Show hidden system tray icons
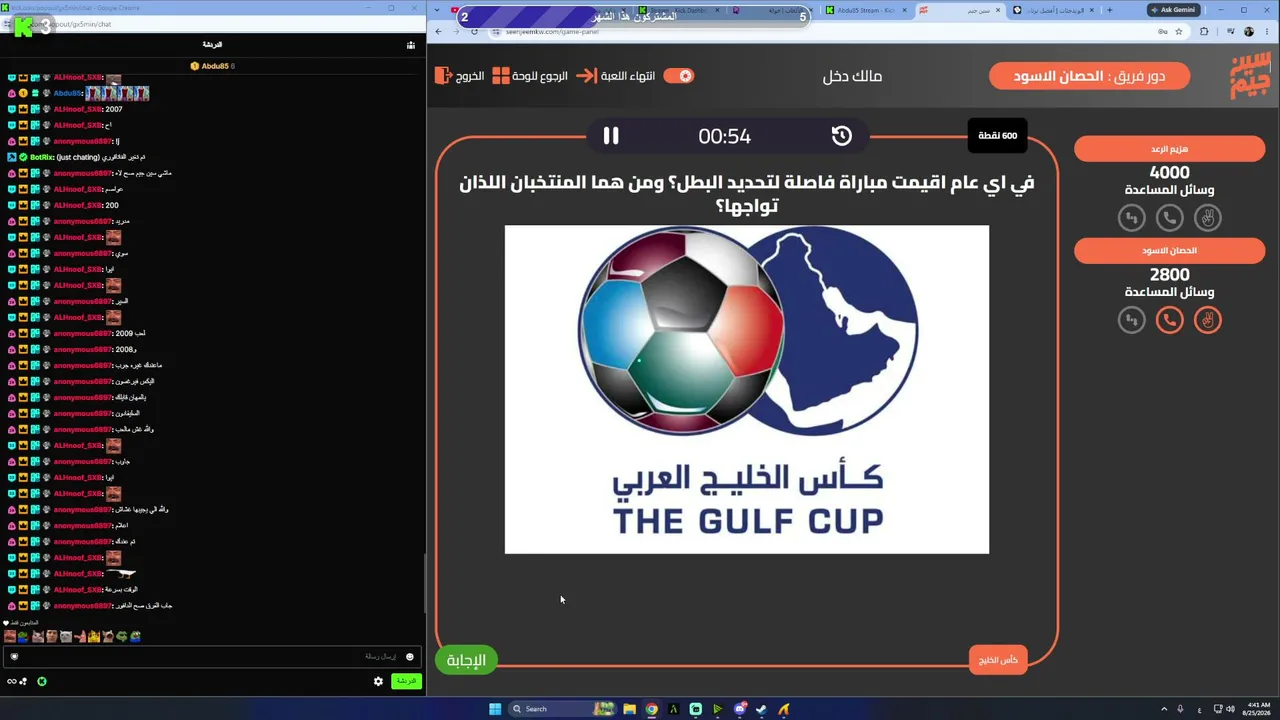 click(x=1164, y=709)
